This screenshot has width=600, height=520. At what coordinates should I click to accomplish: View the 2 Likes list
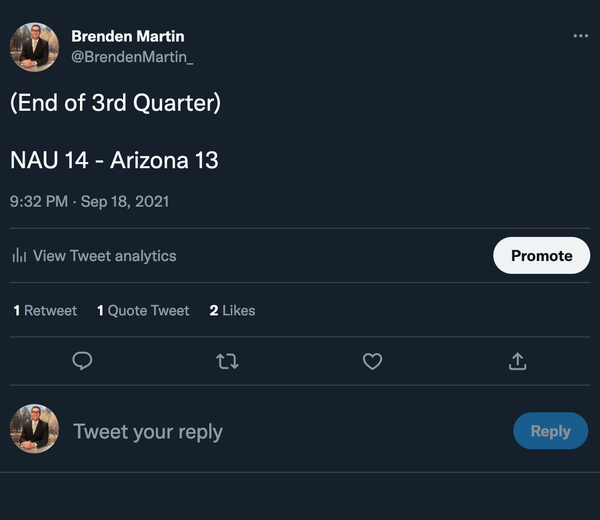[x=232, y=311]
